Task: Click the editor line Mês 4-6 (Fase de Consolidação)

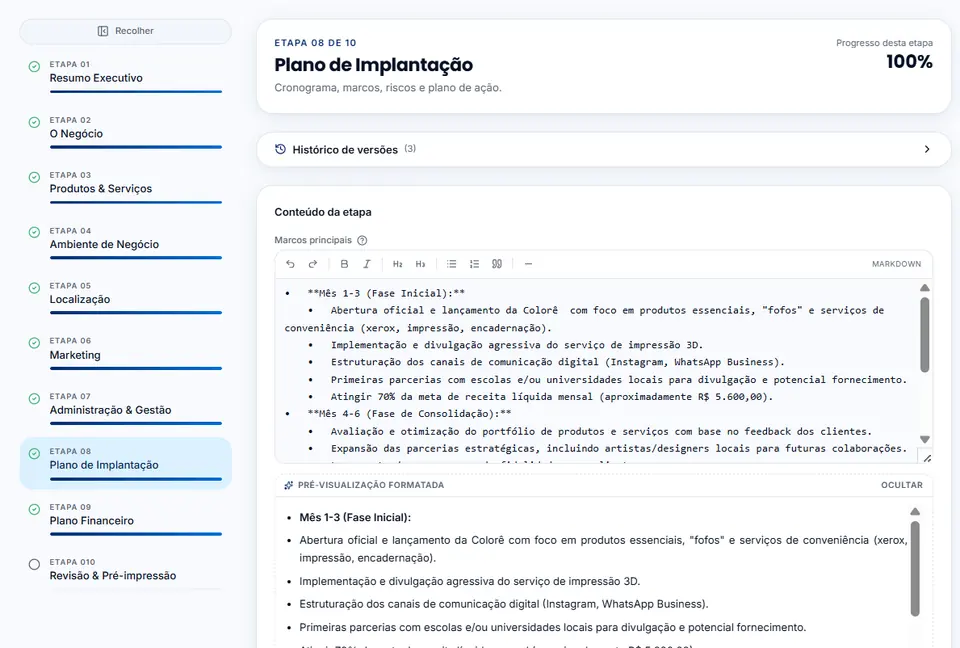Action: point(409,414)
